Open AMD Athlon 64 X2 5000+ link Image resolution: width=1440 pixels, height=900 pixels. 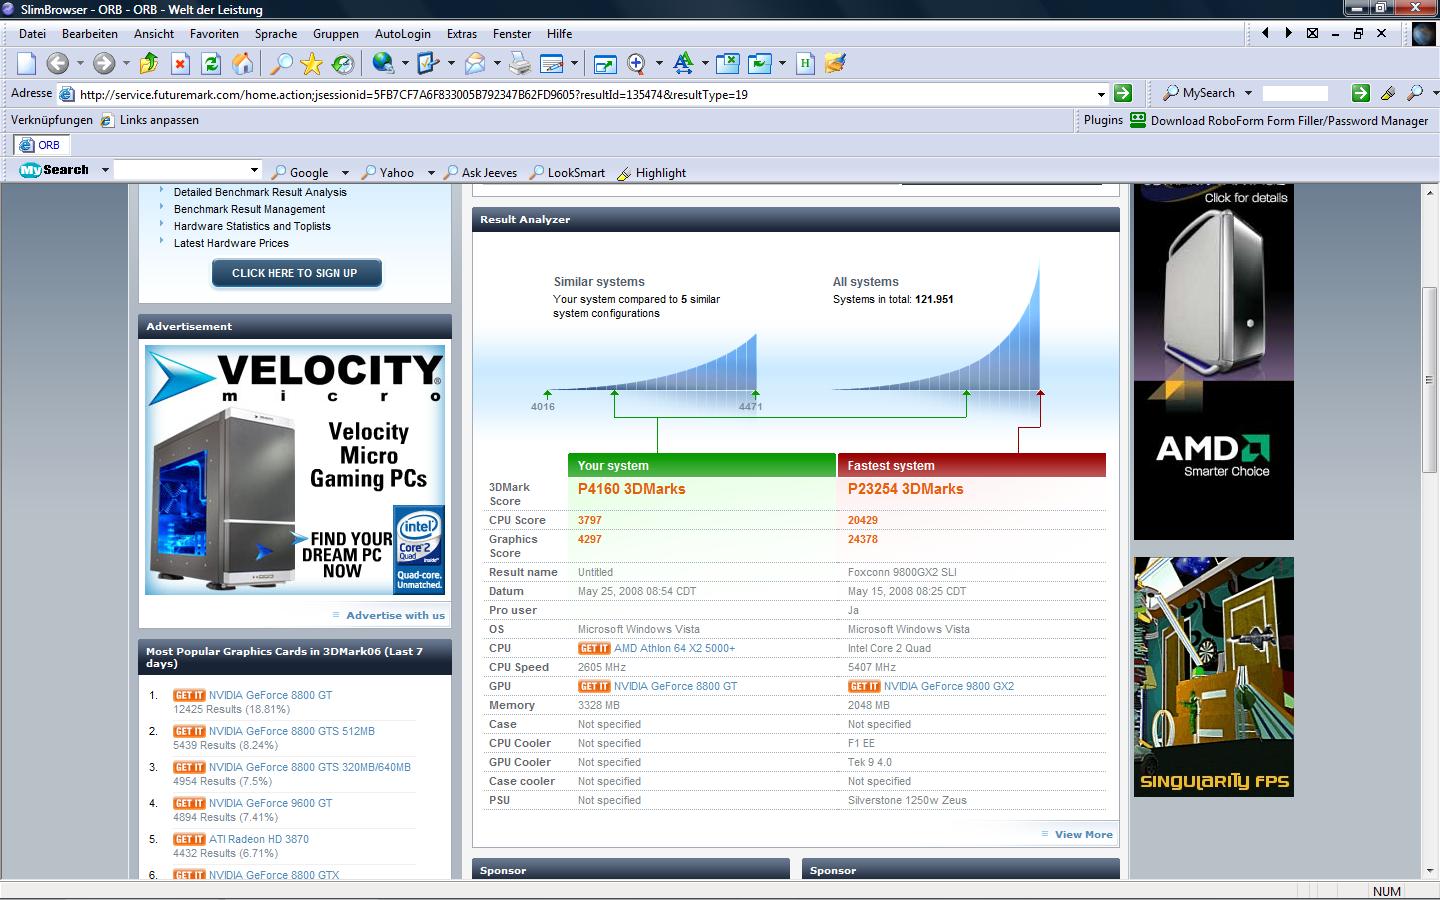674,648
